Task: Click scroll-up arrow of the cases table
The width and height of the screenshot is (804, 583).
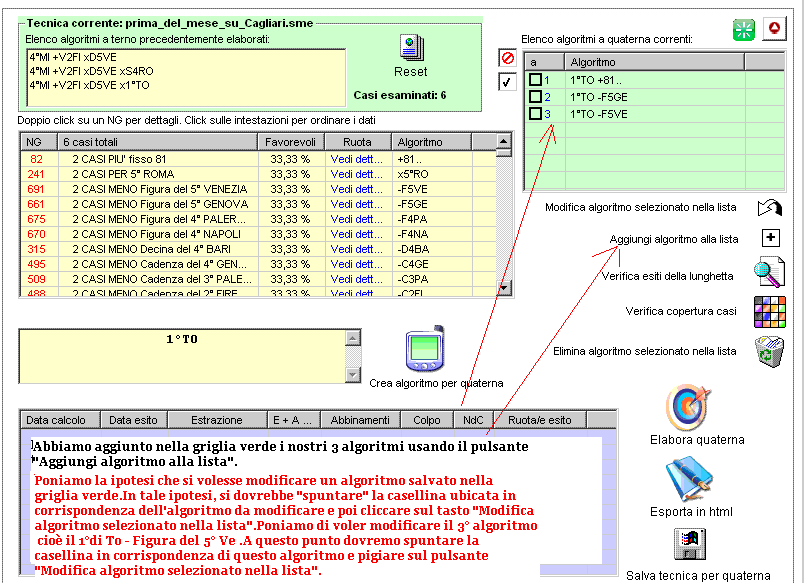Action: tap(504, 141)
